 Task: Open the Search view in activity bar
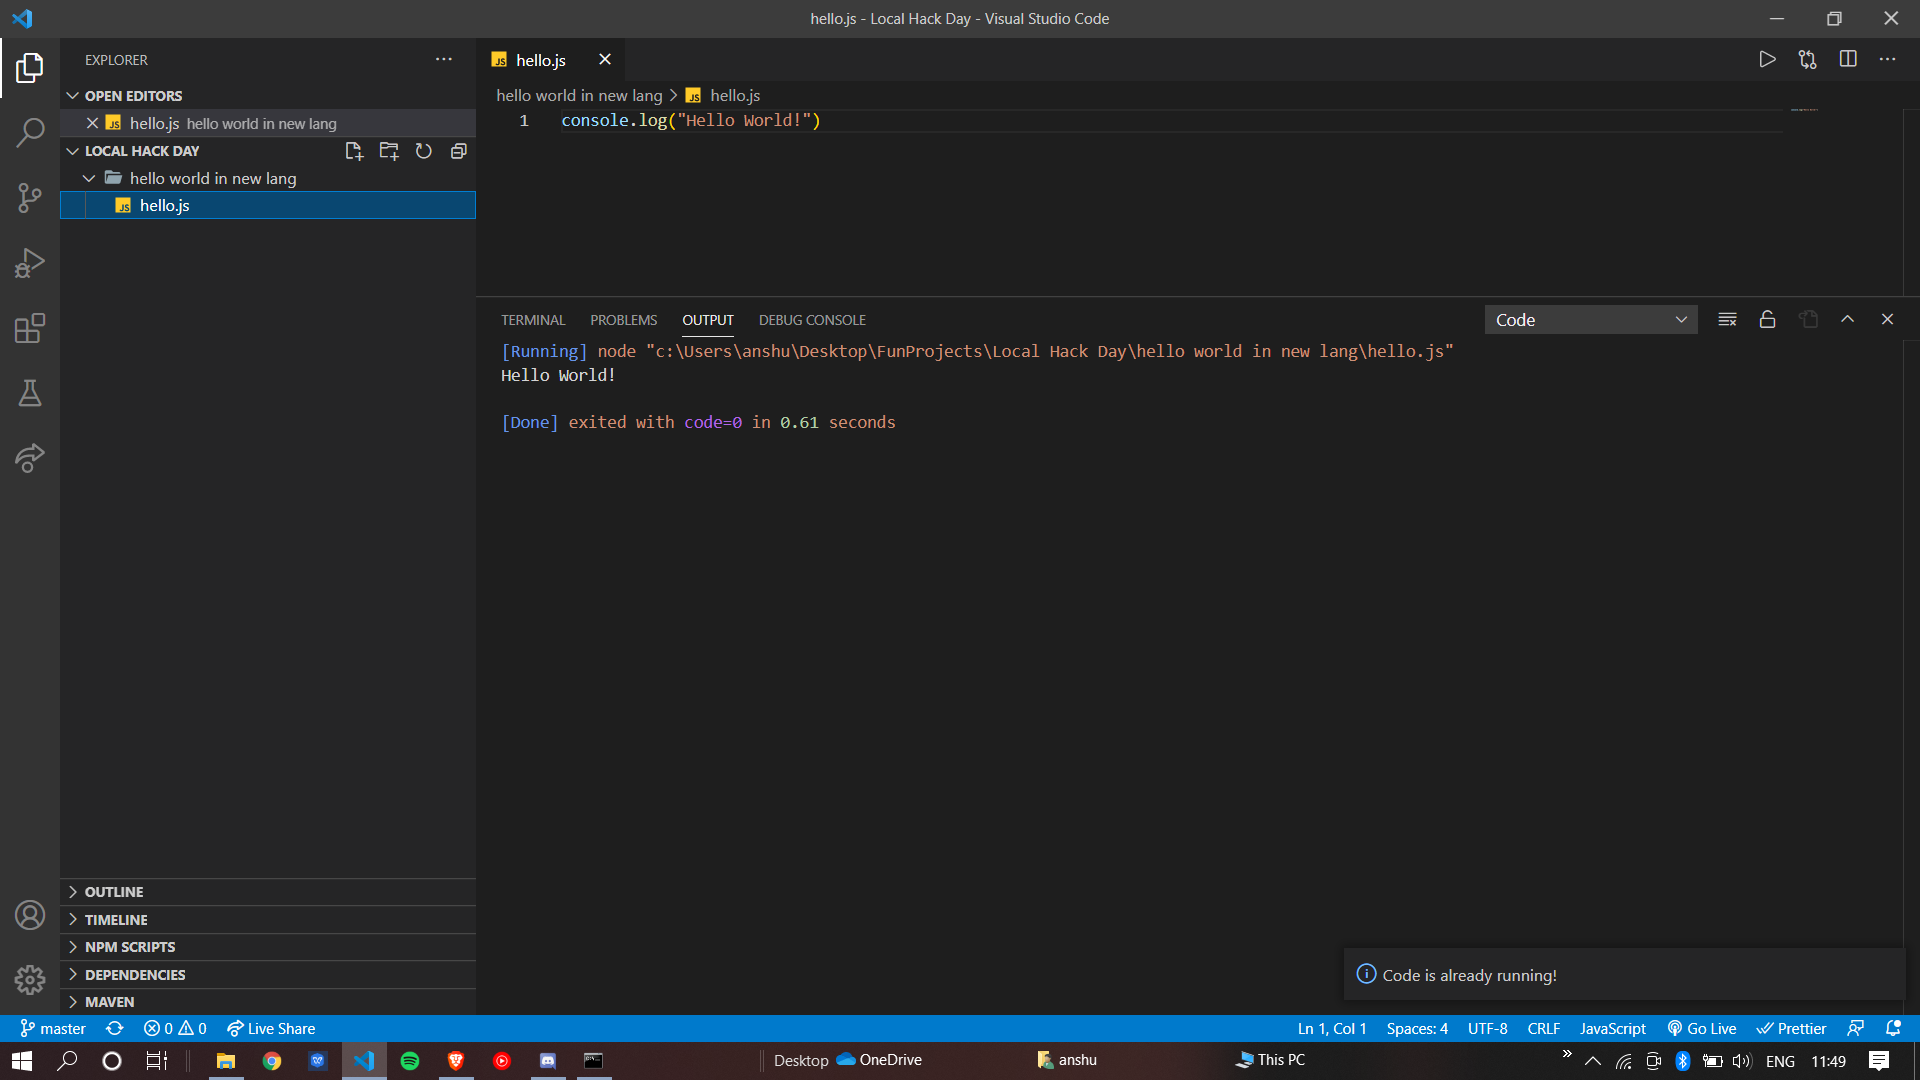(30, 132)
